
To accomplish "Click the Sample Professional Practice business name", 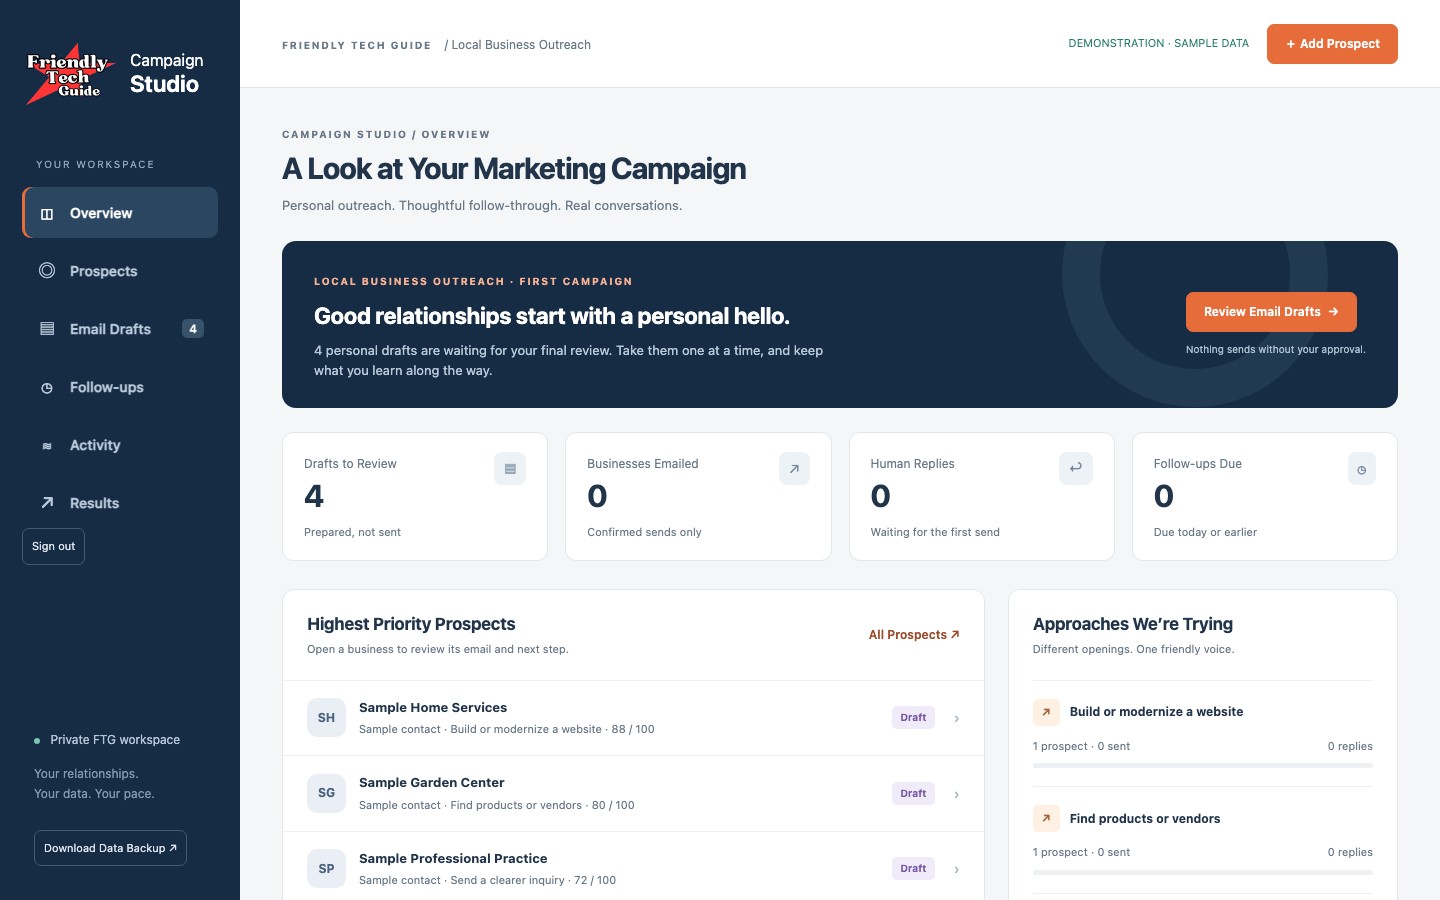I will coord(453,858).
